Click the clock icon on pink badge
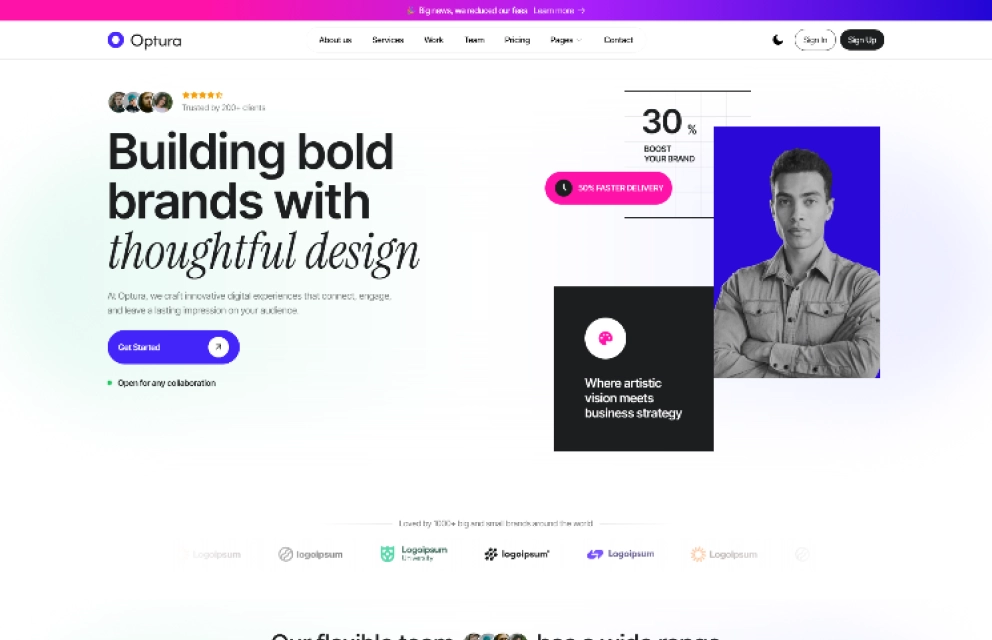Viewport: 992px width, 640px height. (x=564, y=188)
